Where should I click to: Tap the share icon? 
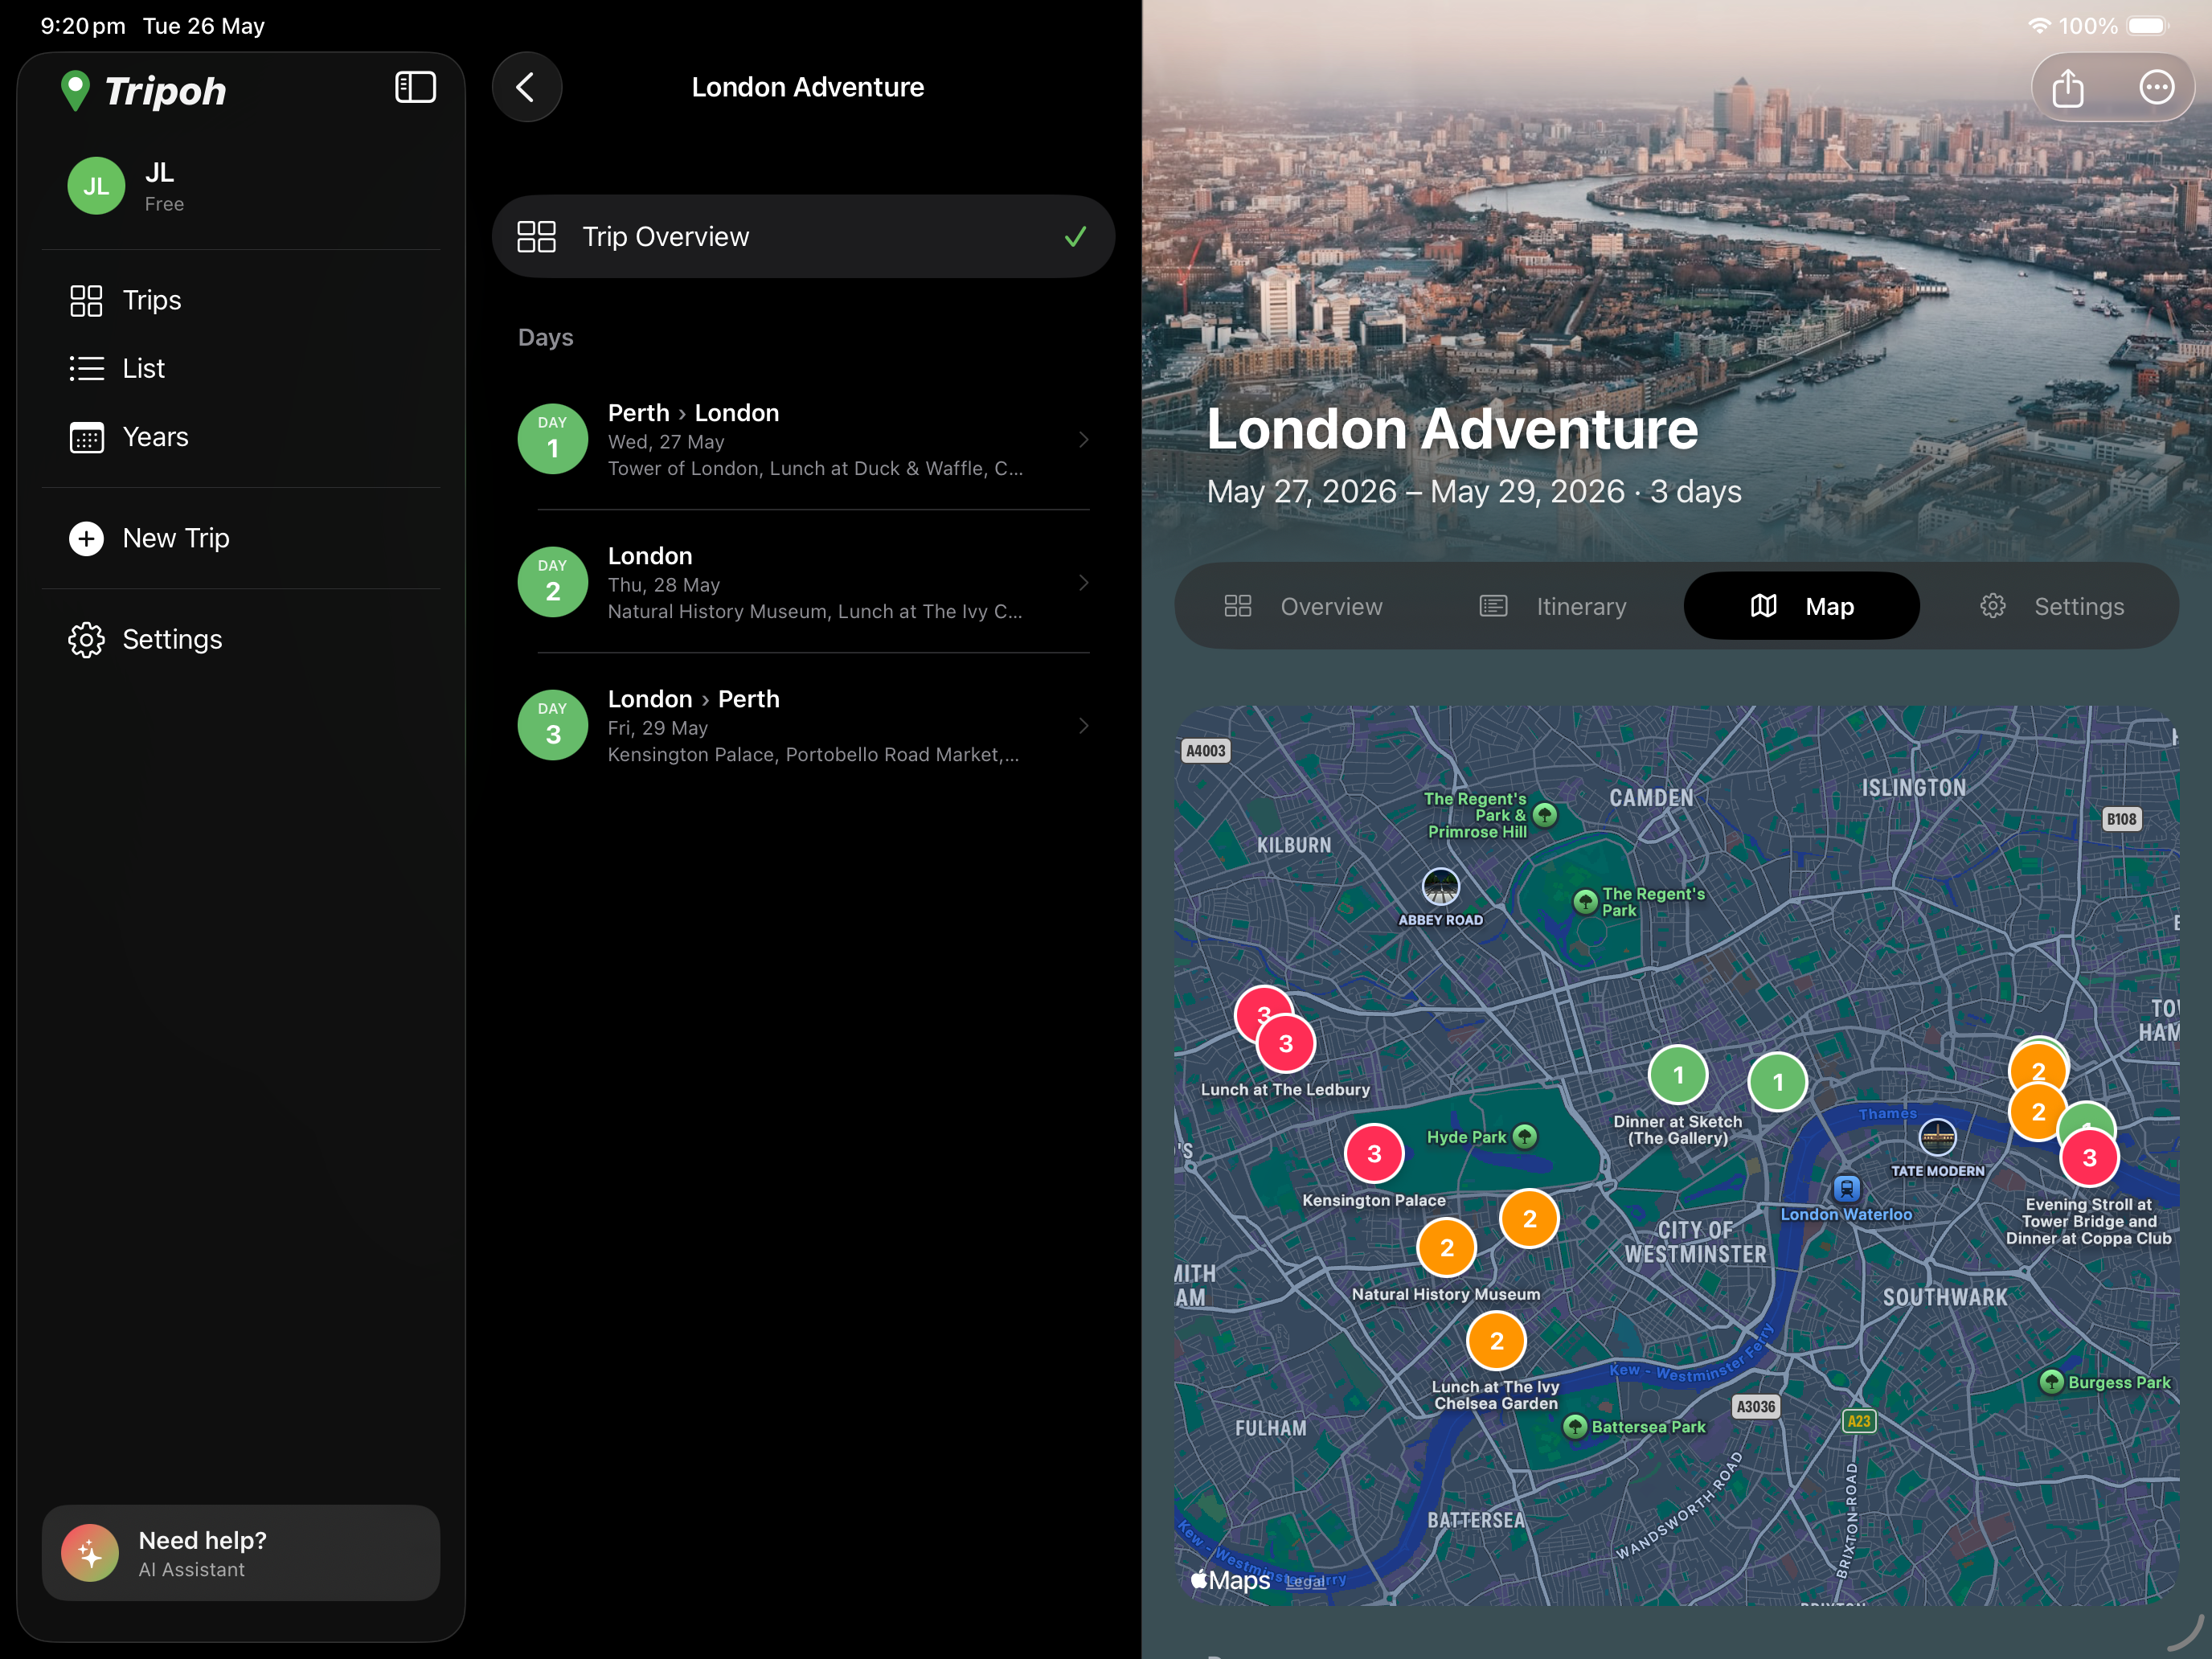2067,88
